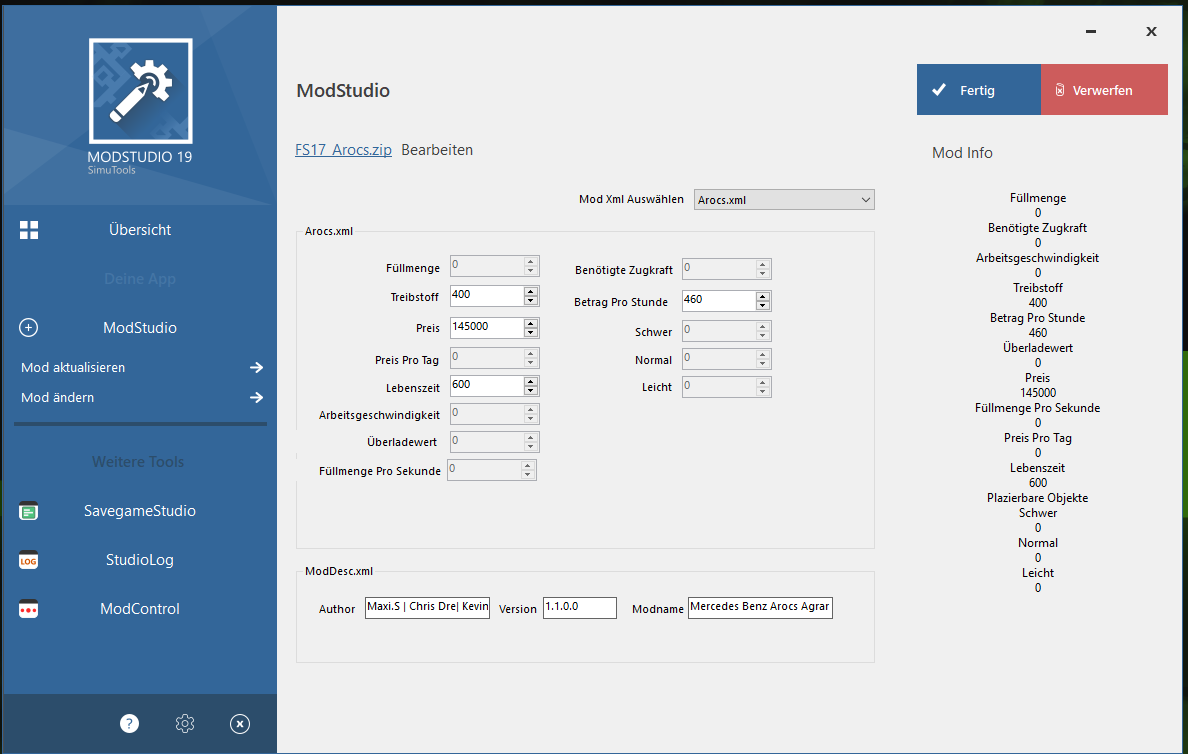Viewport: 1188px width, 754px height.
Task: Click the ModStudio plus circle icon
Action: [29, 328]
